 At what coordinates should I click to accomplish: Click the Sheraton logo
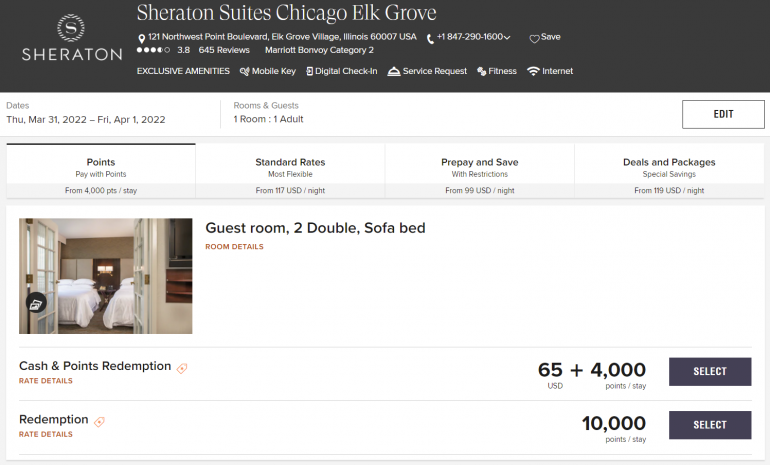(71, 38)
